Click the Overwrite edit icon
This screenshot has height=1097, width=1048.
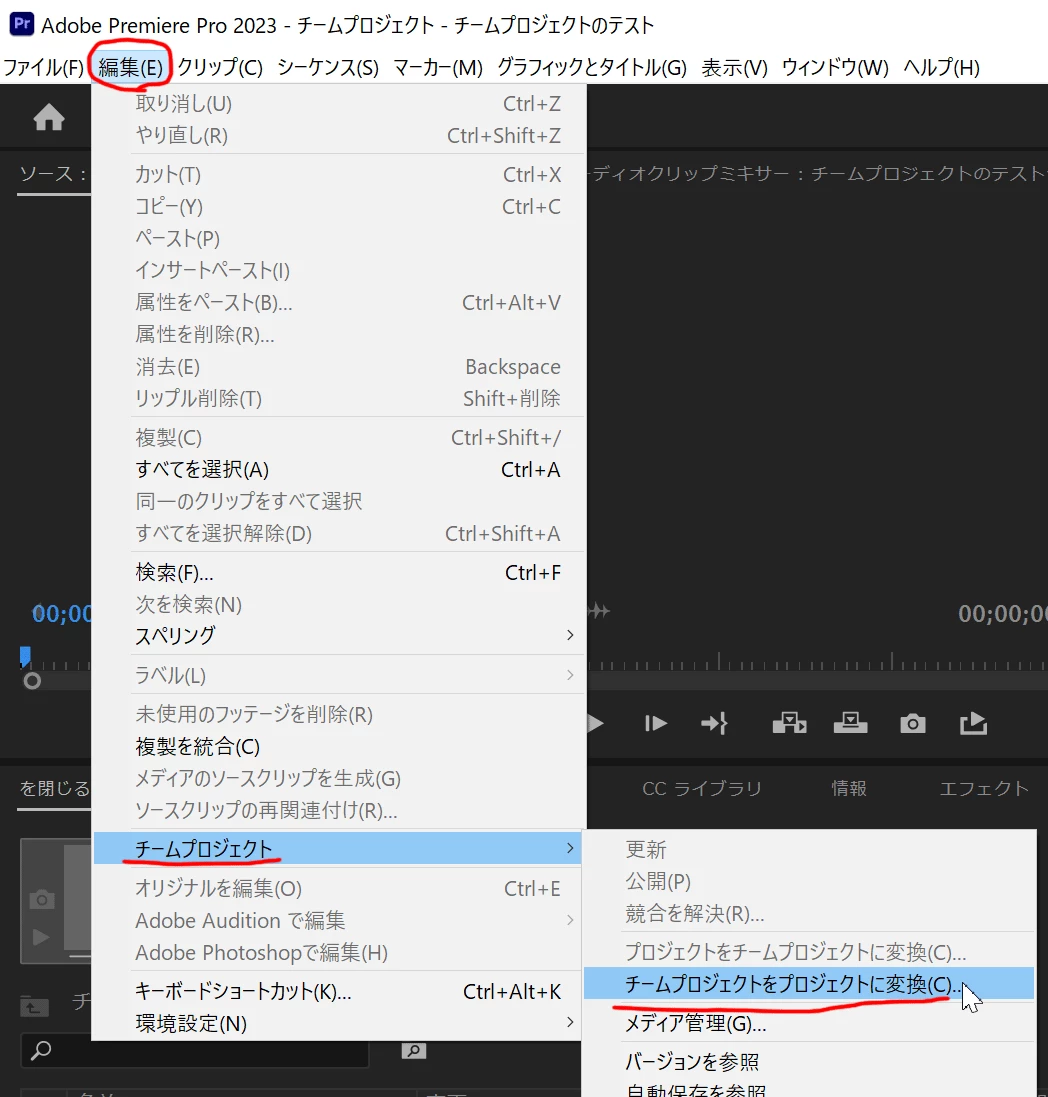(851, 723)
